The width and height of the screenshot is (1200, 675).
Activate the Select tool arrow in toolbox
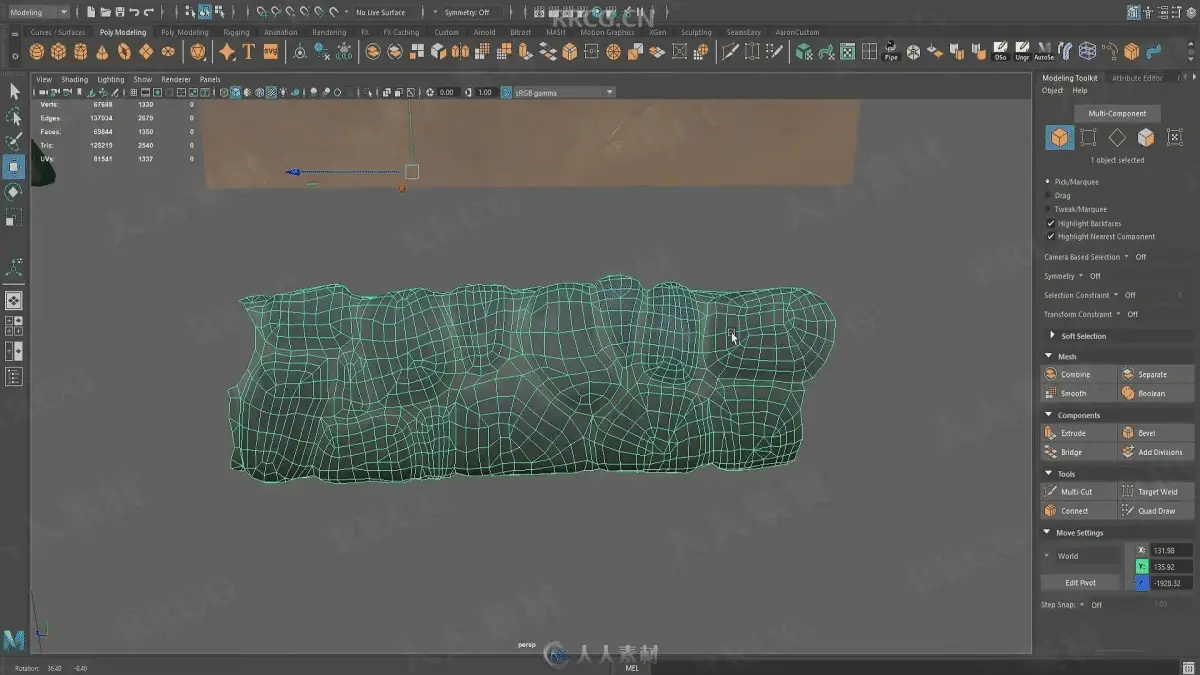tap(14, 92)
